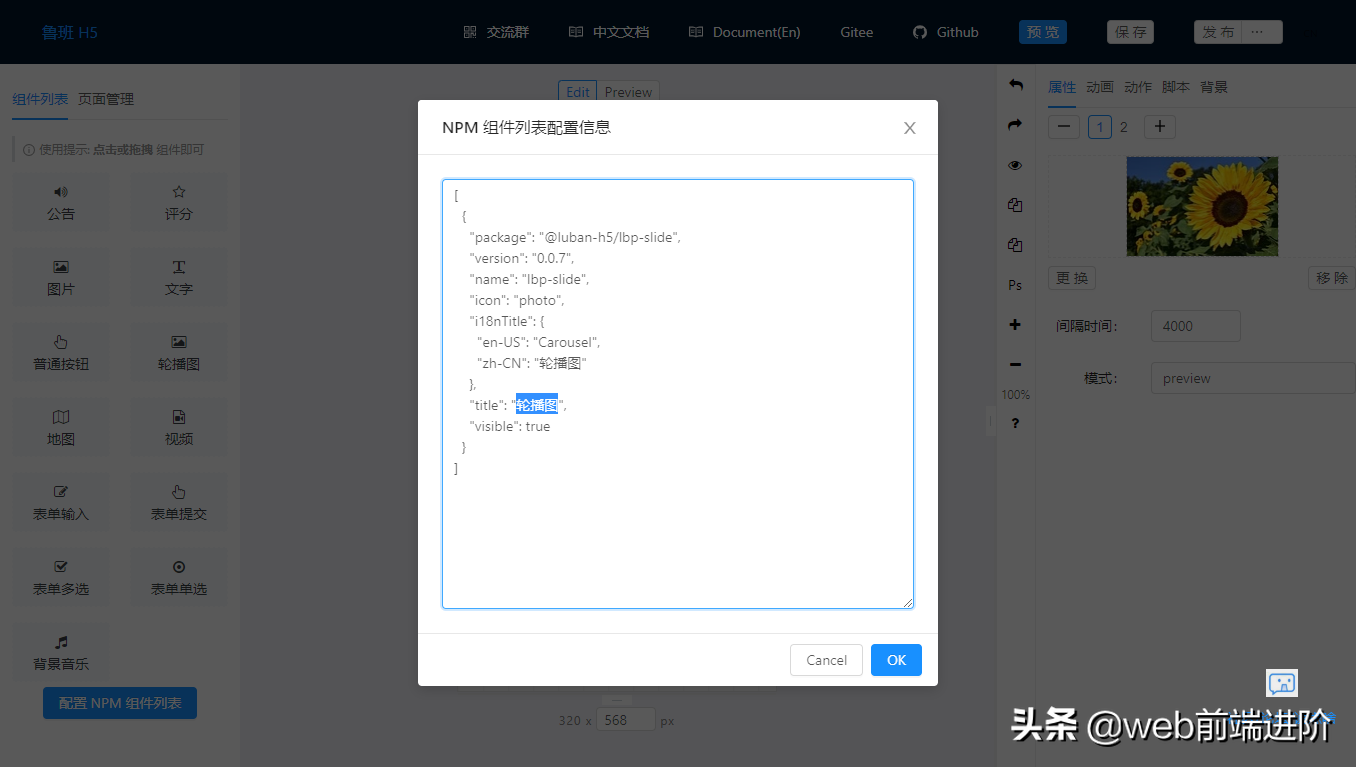Confirm the dialog with OK
Viewport: 1356px width, 767px height.
896,660
